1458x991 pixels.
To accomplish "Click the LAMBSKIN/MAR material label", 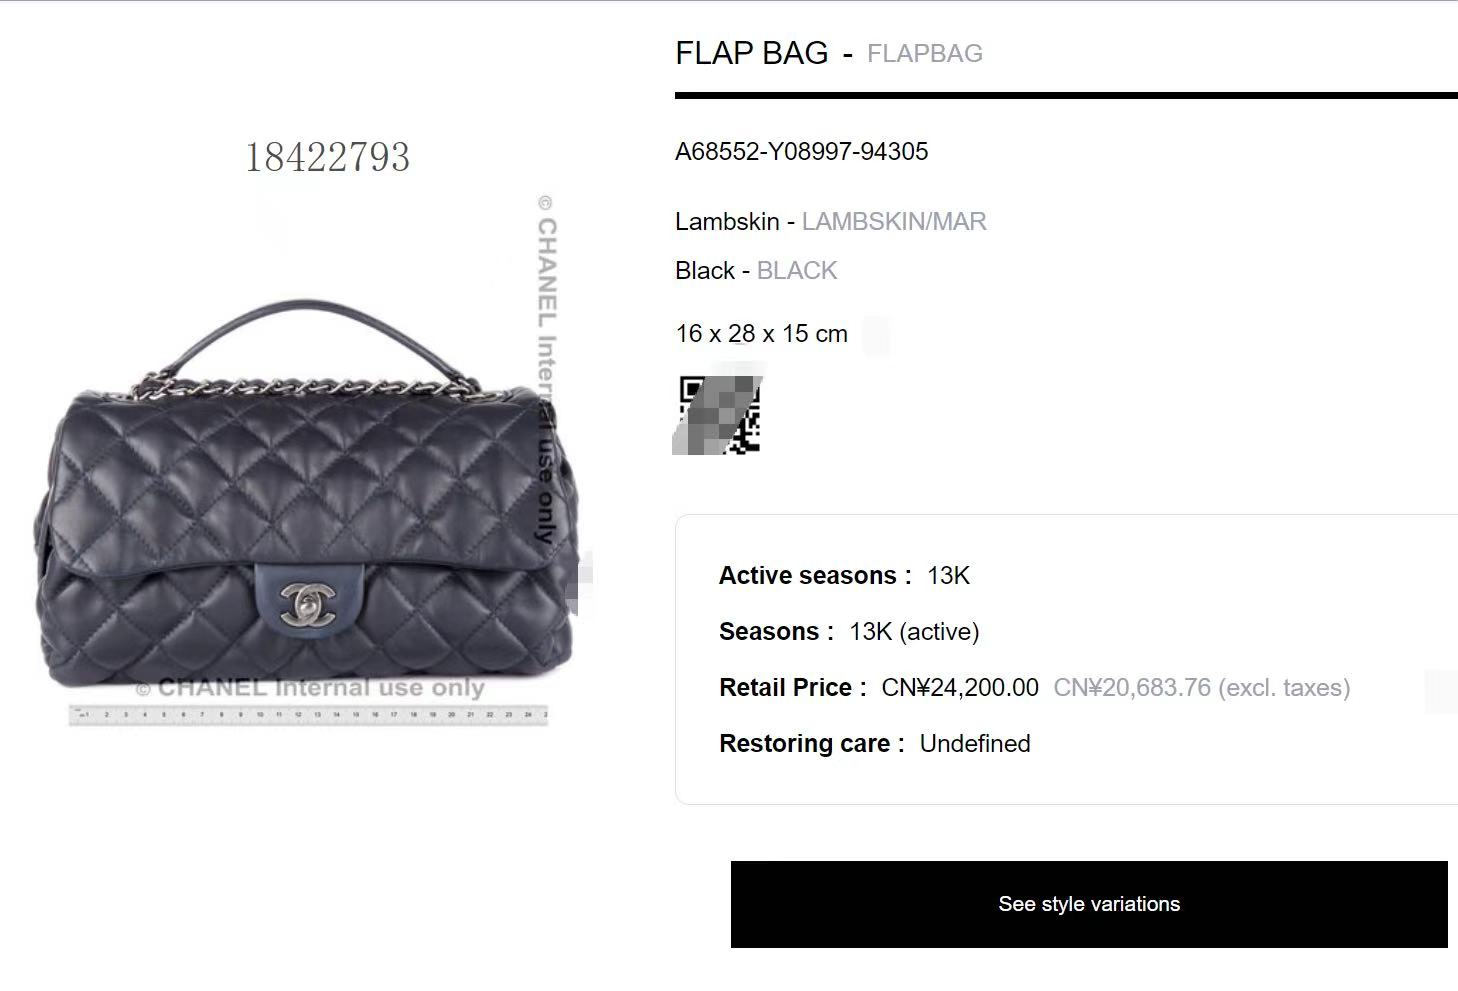I will pyautogui.click(x=894, y=222).
